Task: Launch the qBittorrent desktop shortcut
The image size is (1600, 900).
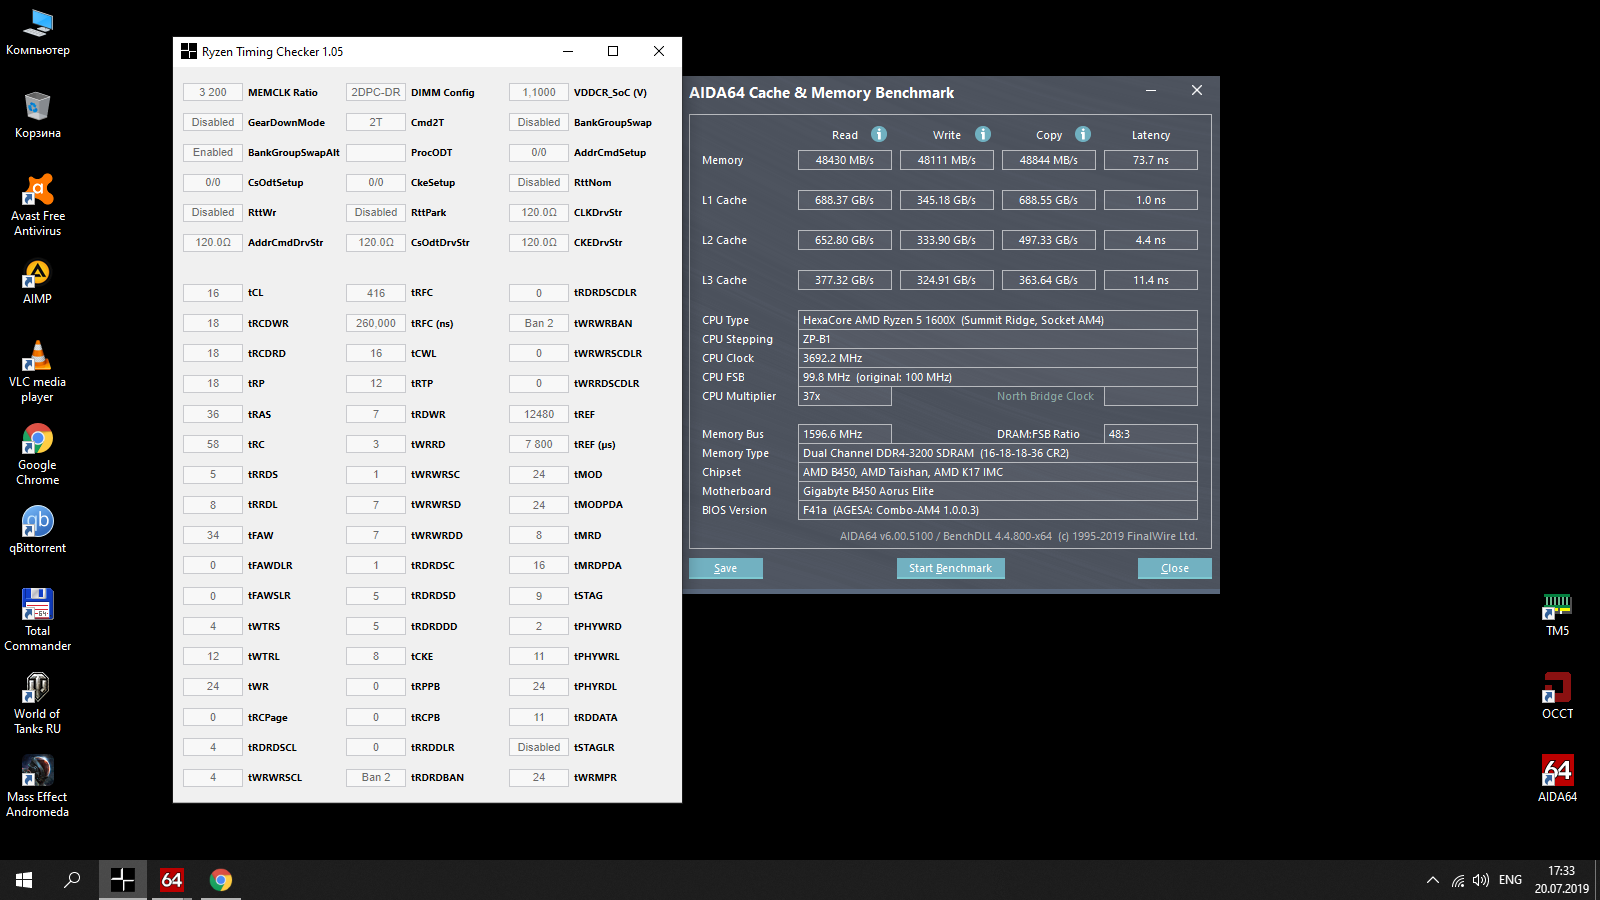Action: (38, 529)
